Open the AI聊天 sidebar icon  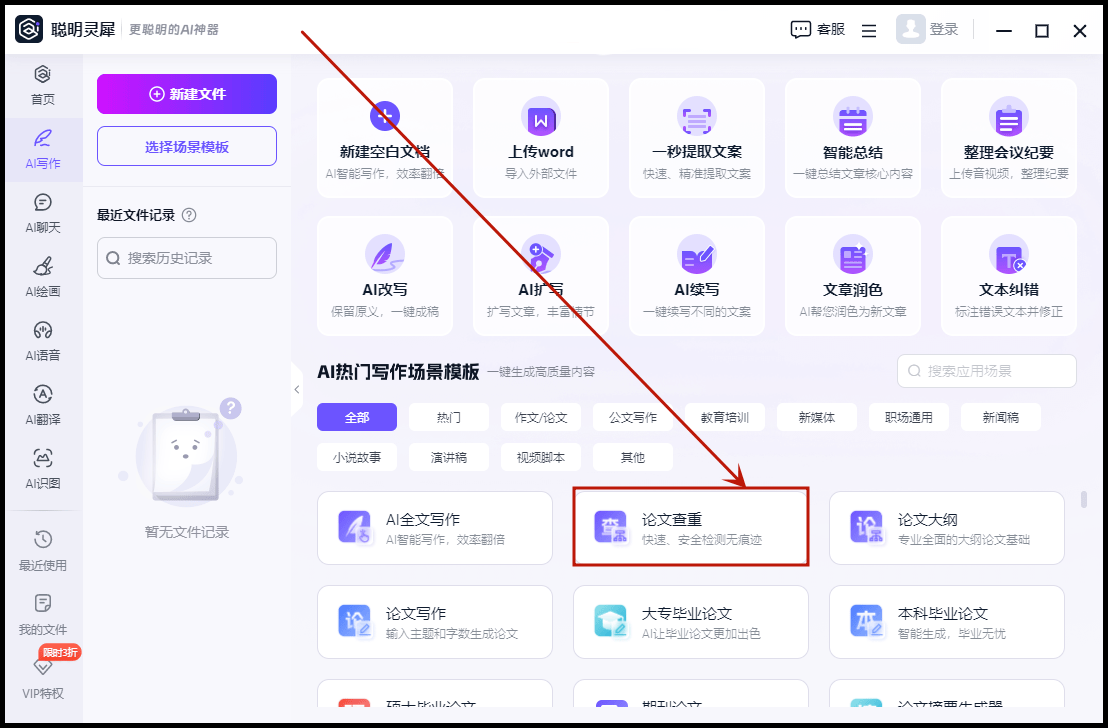(x=42, y=212)
